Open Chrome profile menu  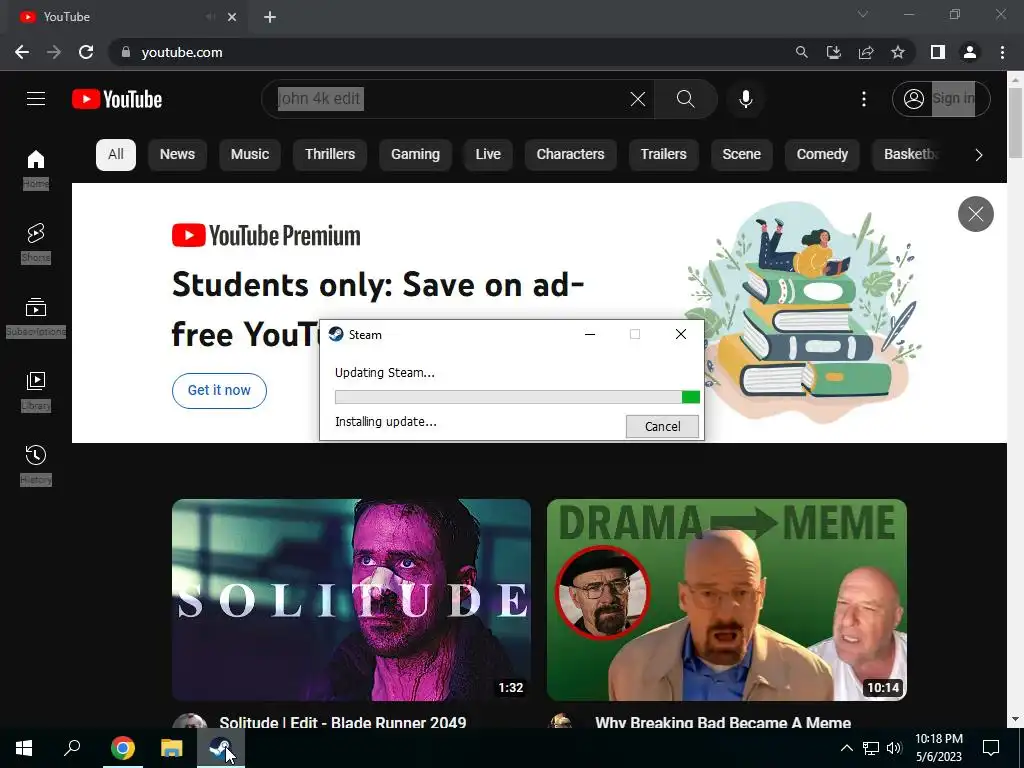point(970,52)
